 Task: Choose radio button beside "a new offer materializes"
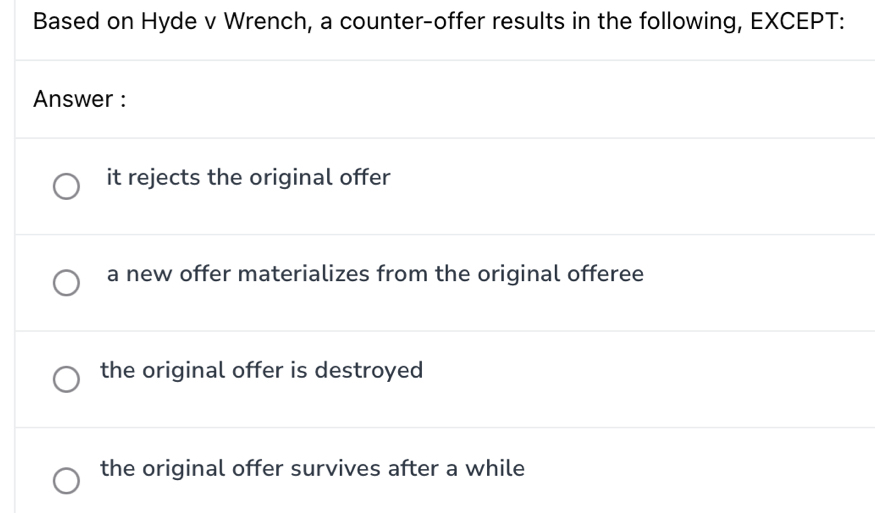[67, 284]
